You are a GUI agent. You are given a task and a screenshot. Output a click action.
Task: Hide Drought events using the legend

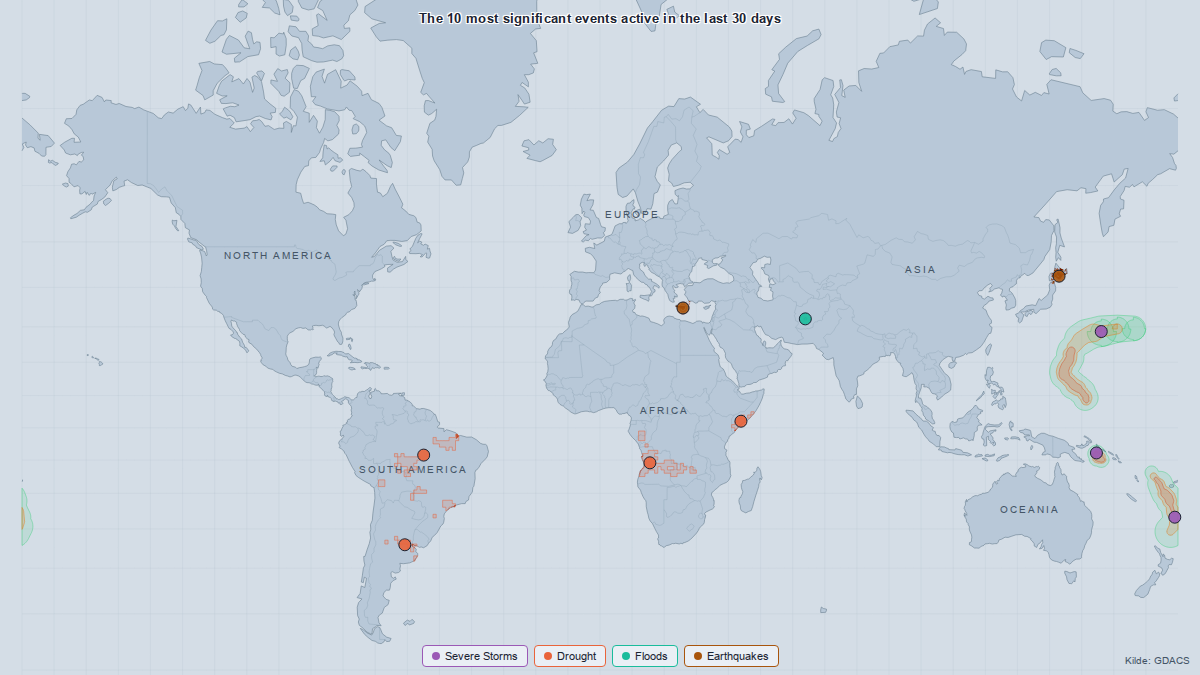570,656
